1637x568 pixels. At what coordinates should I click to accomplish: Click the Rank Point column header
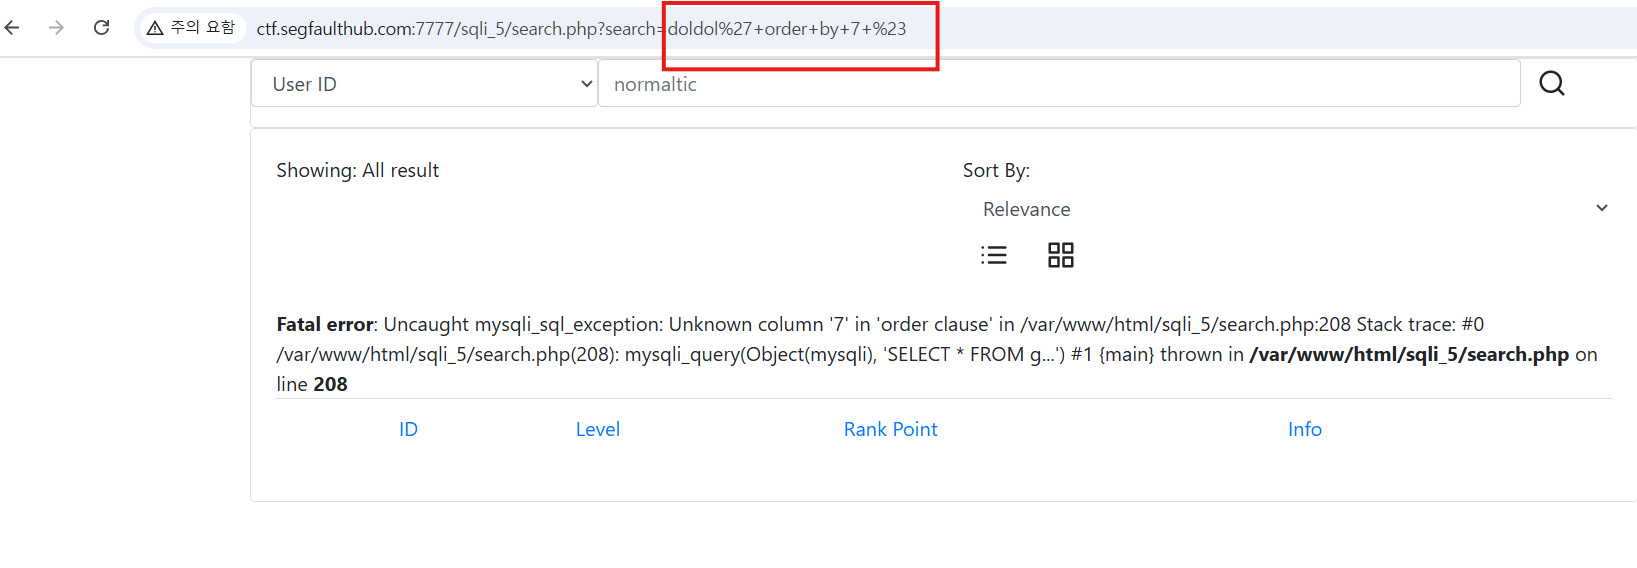click(890, 429)
